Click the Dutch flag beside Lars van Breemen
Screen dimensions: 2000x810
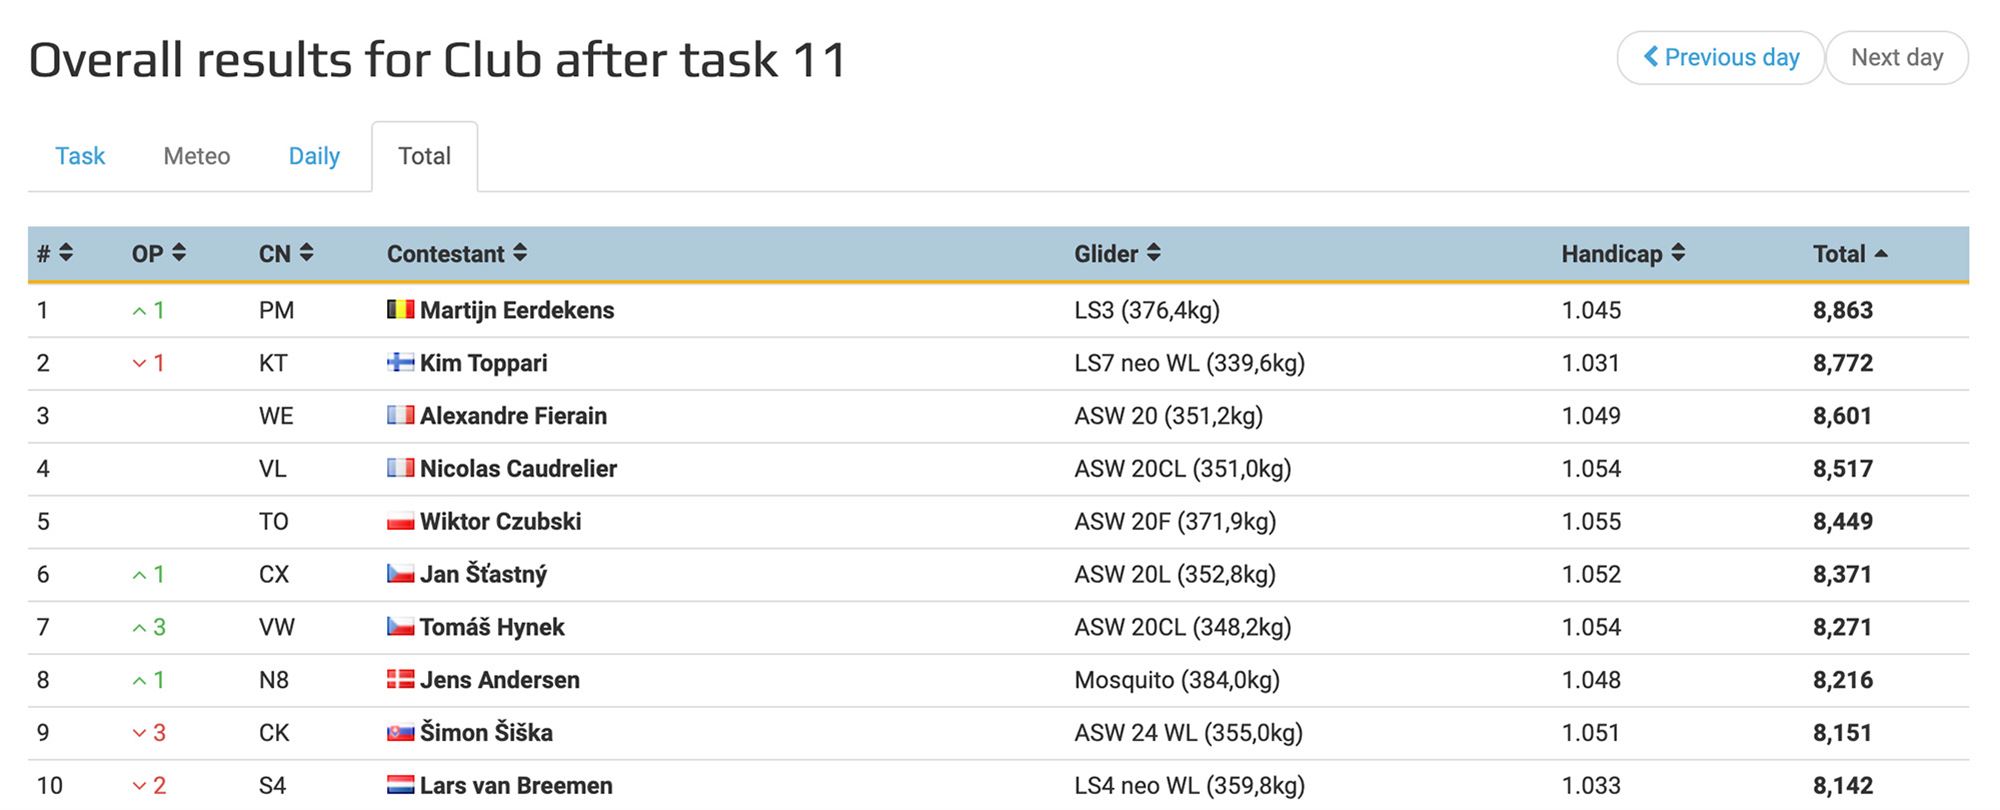point(400,785)
